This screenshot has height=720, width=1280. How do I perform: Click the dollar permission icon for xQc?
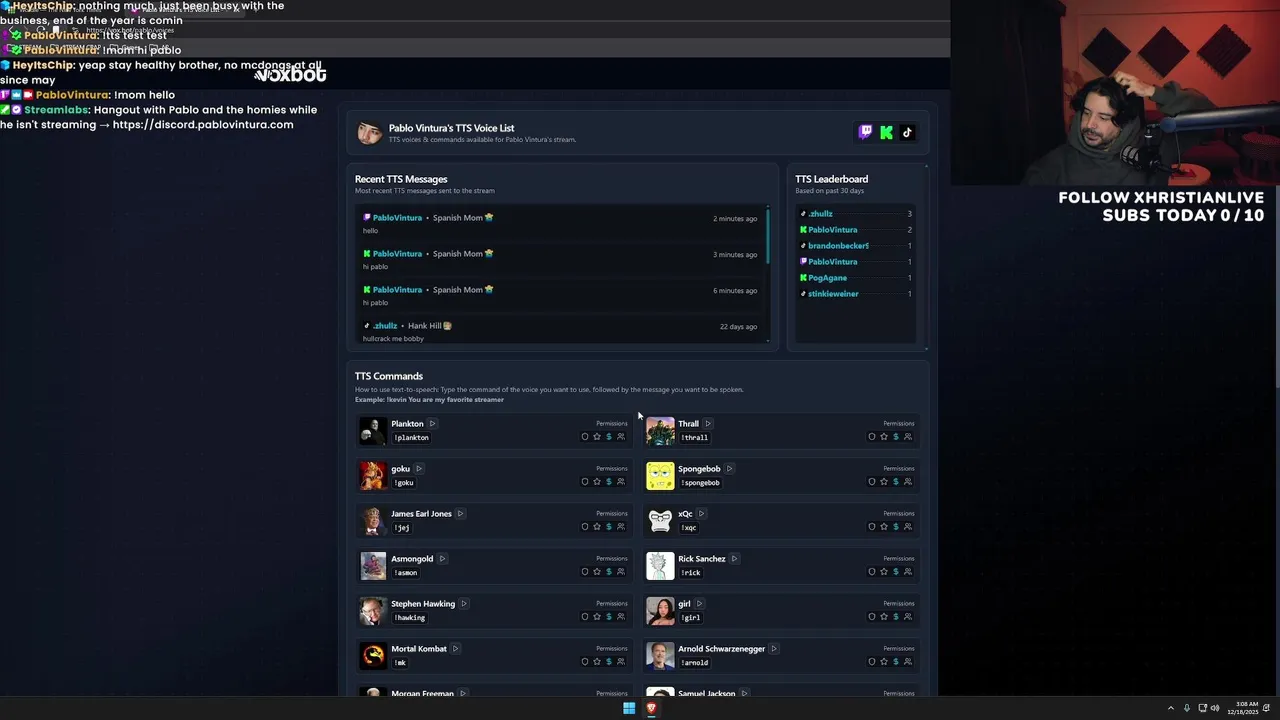pyautogui.click(x=896, y=527)
